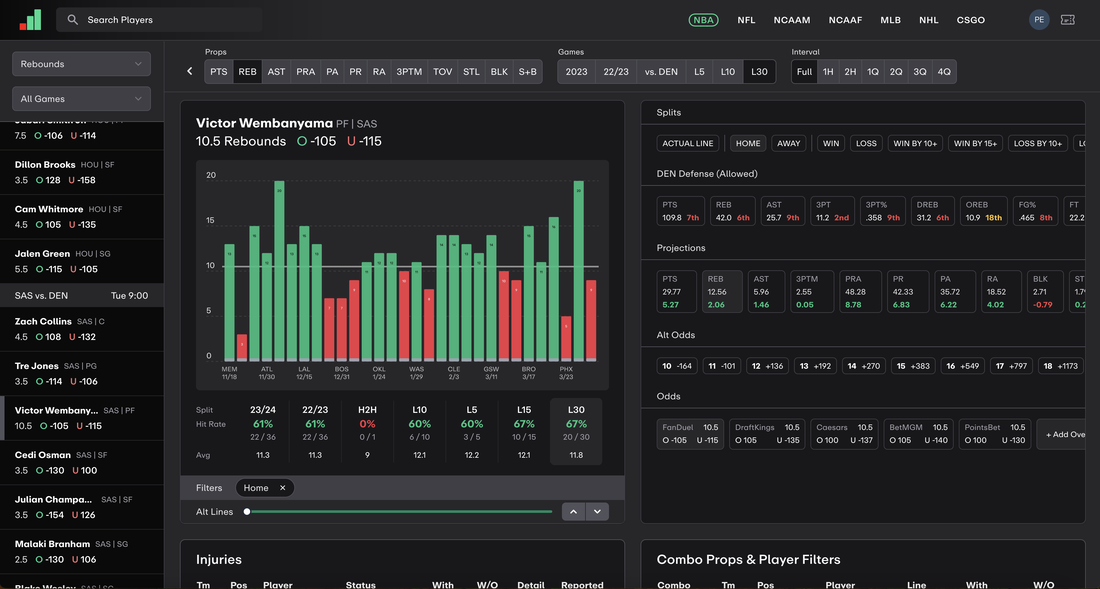Click the green Alt Lines slider track
Screen dimensions: 1100x589
coord(401,512)
